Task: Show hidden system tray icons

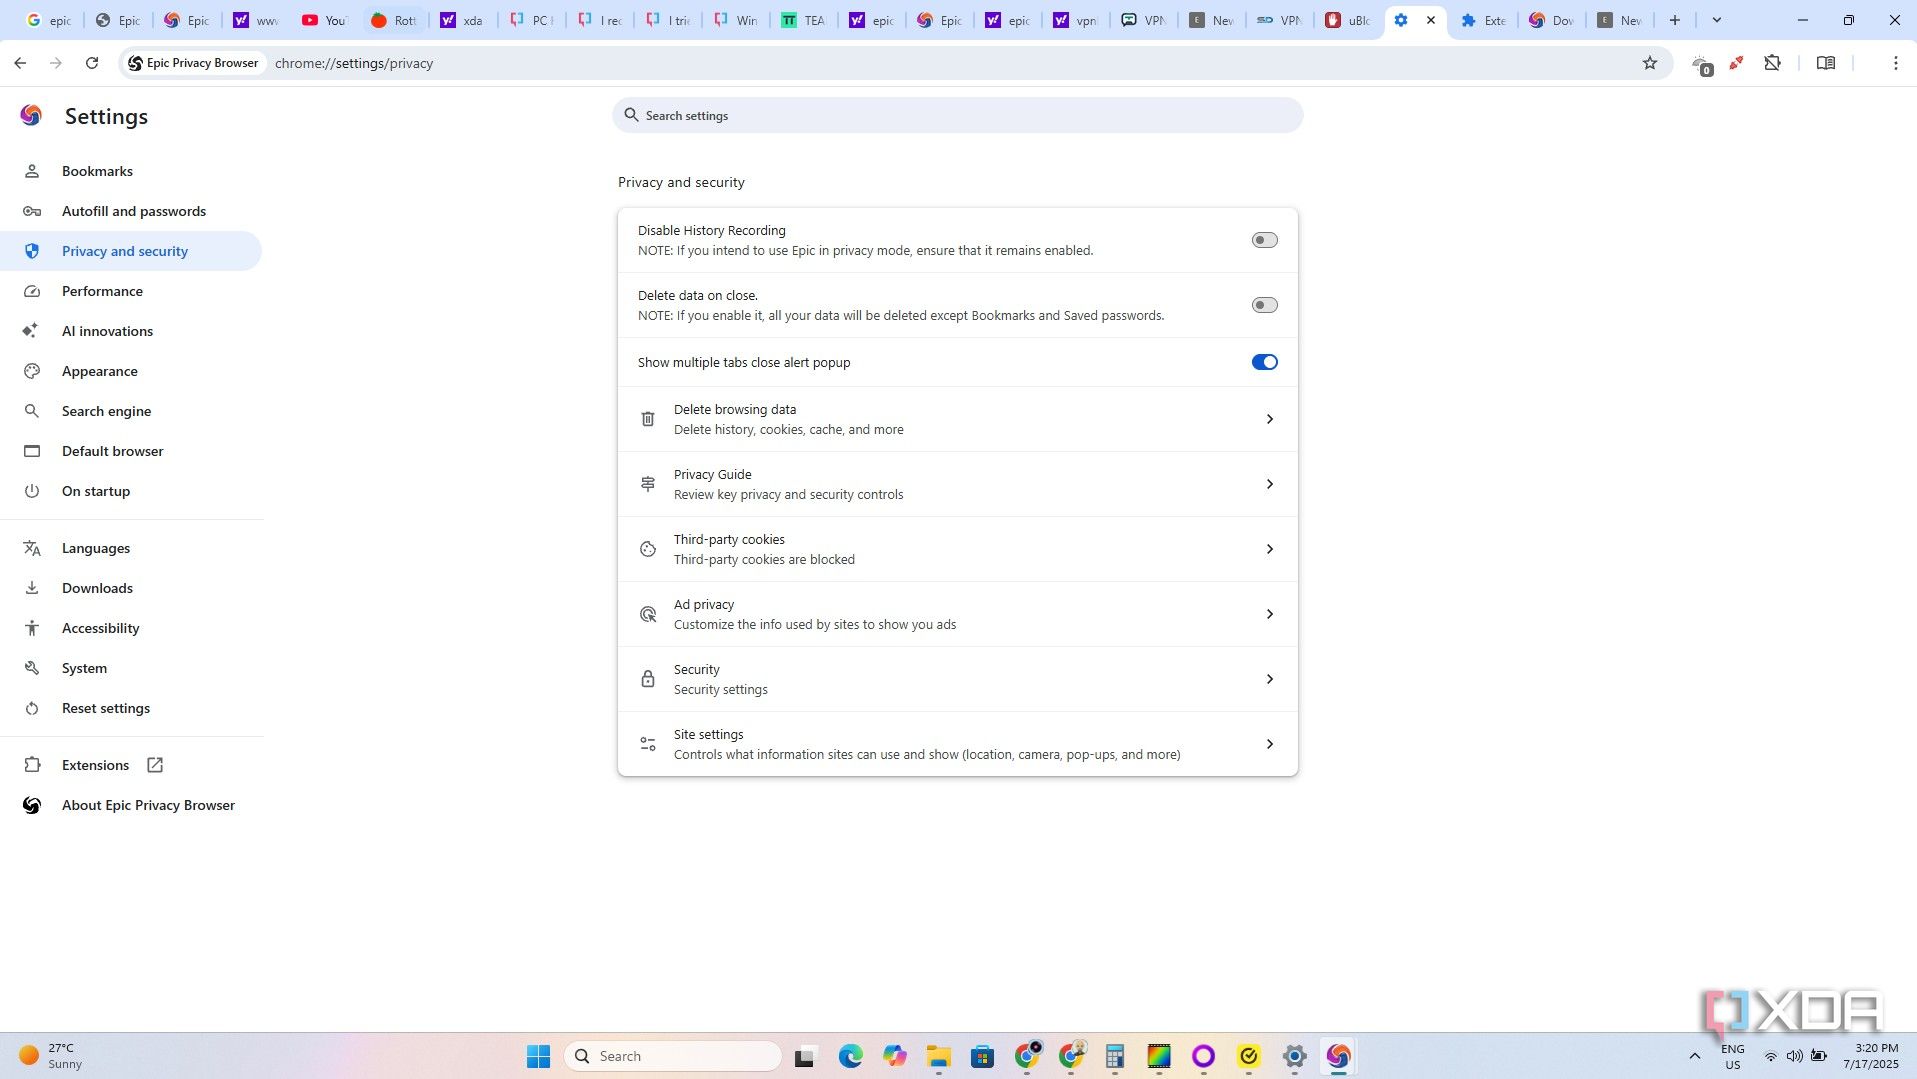Action: (x=1694, y=1056)
